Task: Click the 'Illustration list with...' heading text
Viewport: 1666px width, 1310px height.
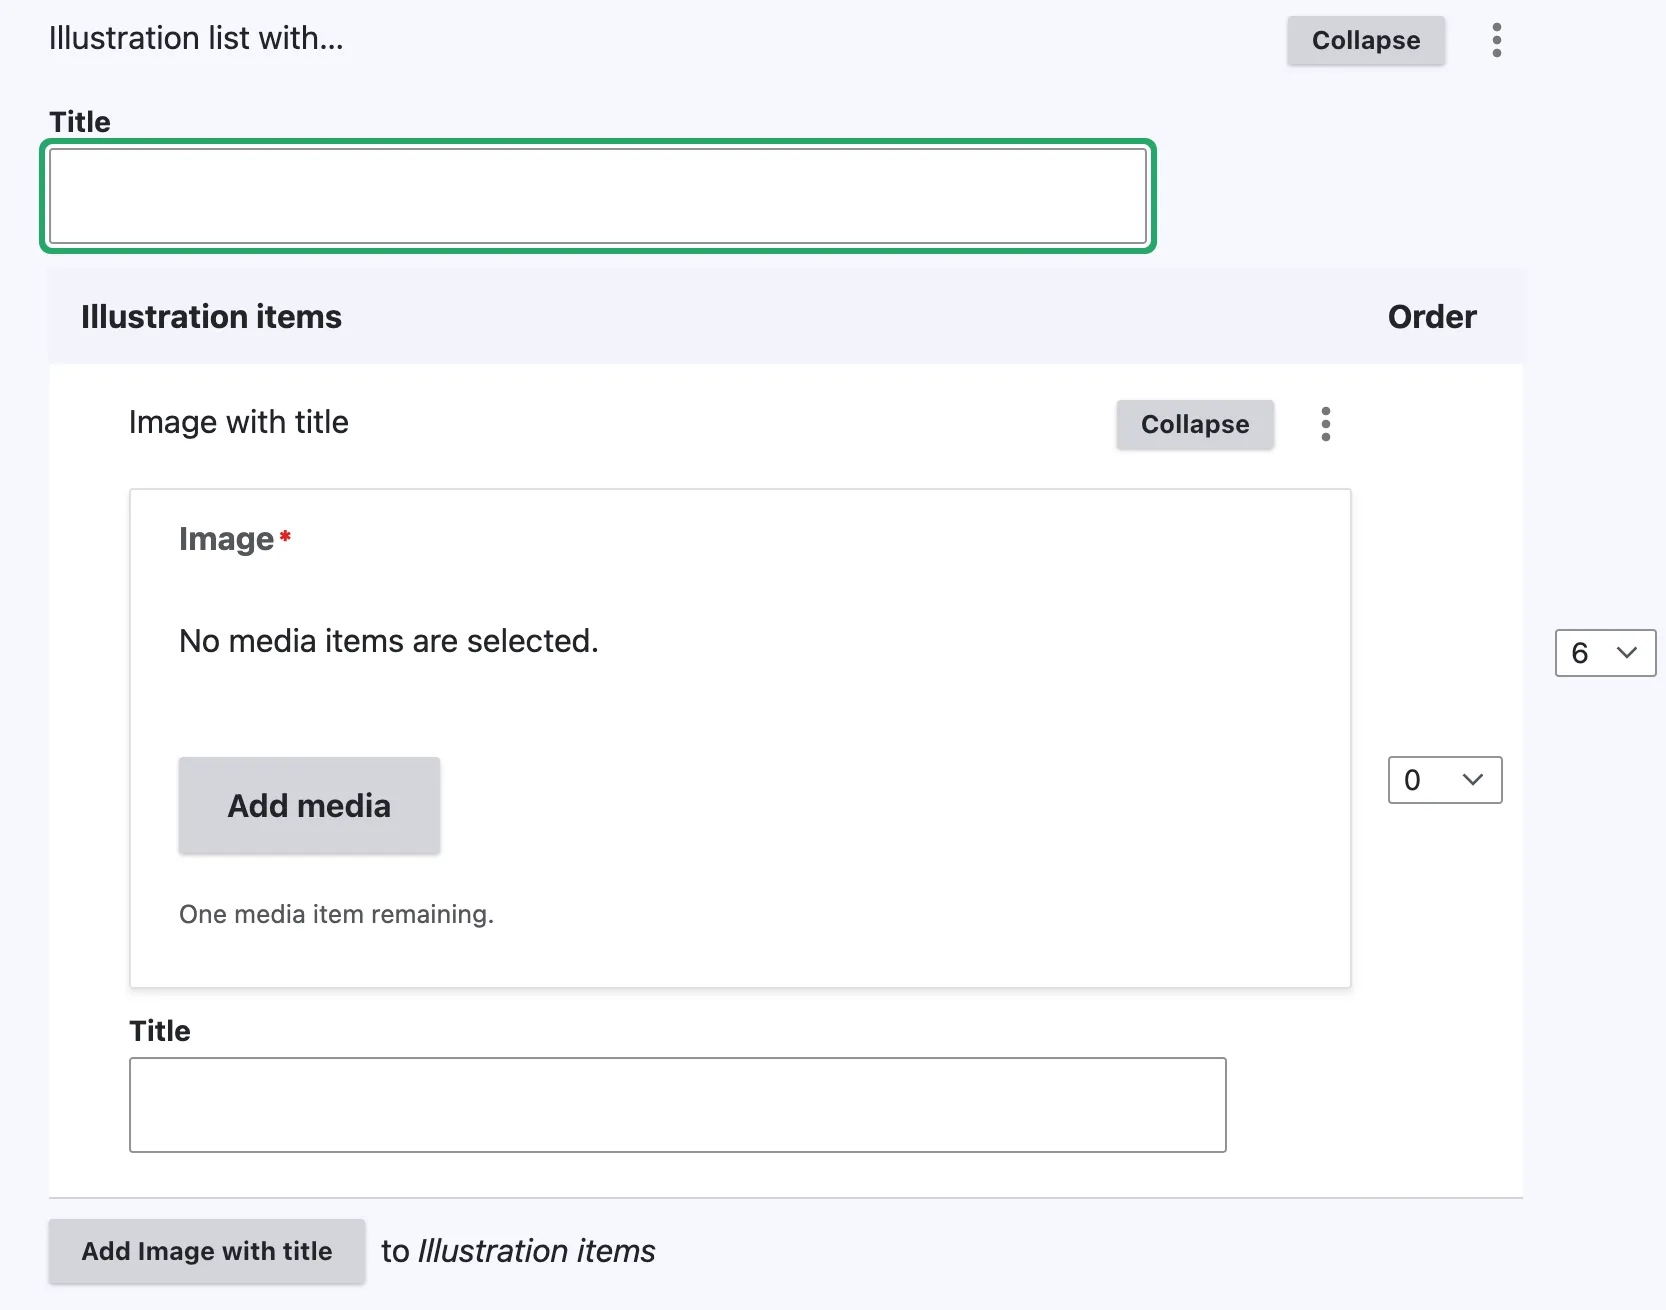Action: (x=196, y=38)
